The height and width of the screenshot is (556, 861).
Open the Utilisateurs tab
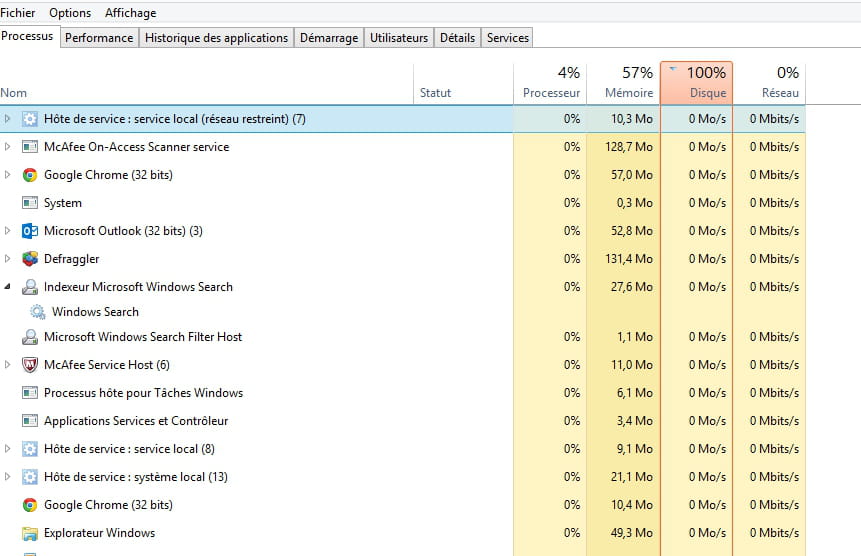click(399, 38)
